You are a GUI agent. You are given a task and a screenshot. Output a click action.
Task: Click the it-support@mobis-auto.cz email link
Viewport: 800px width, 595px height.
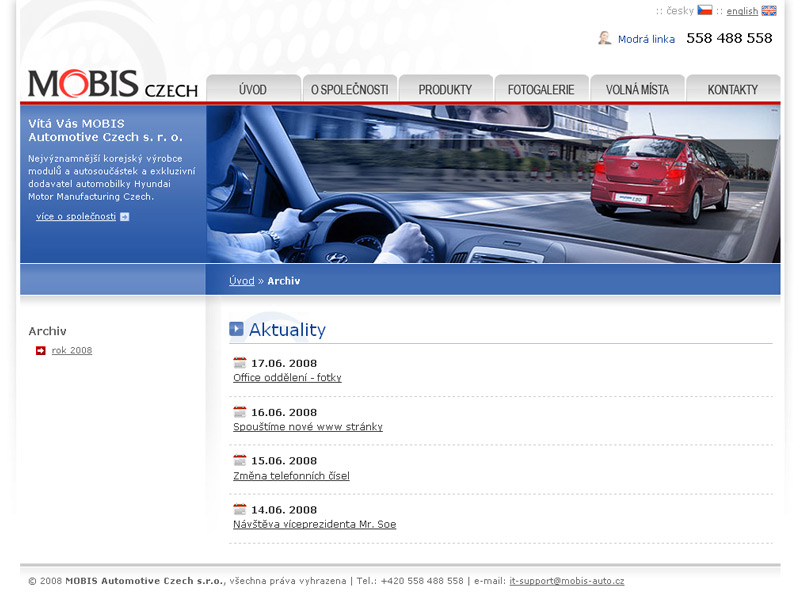click(x=567, y=581)
